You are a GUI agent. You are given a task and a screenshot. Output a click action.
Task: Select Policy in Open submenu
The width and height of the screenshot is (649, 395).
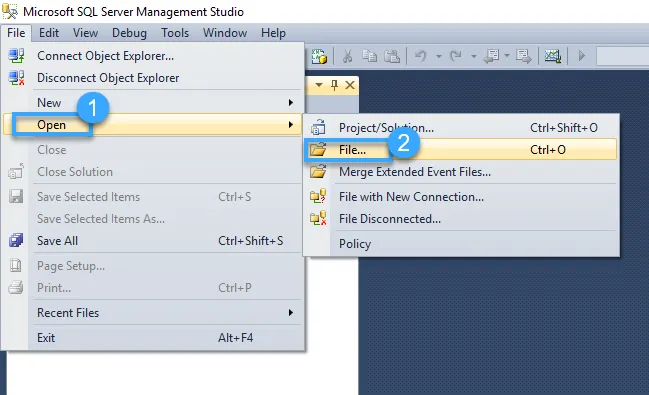coord(462,243)
